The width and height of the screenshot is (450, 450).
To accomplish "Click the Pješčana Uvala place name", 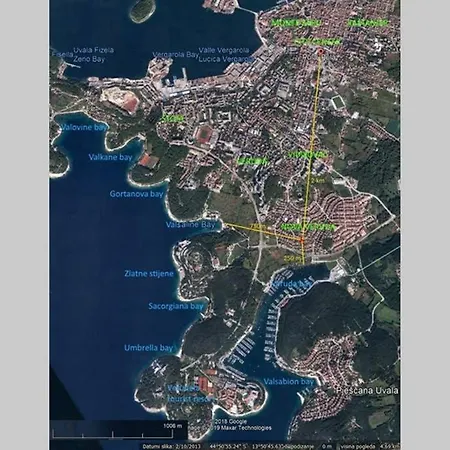I will click(x=367, y=390).
